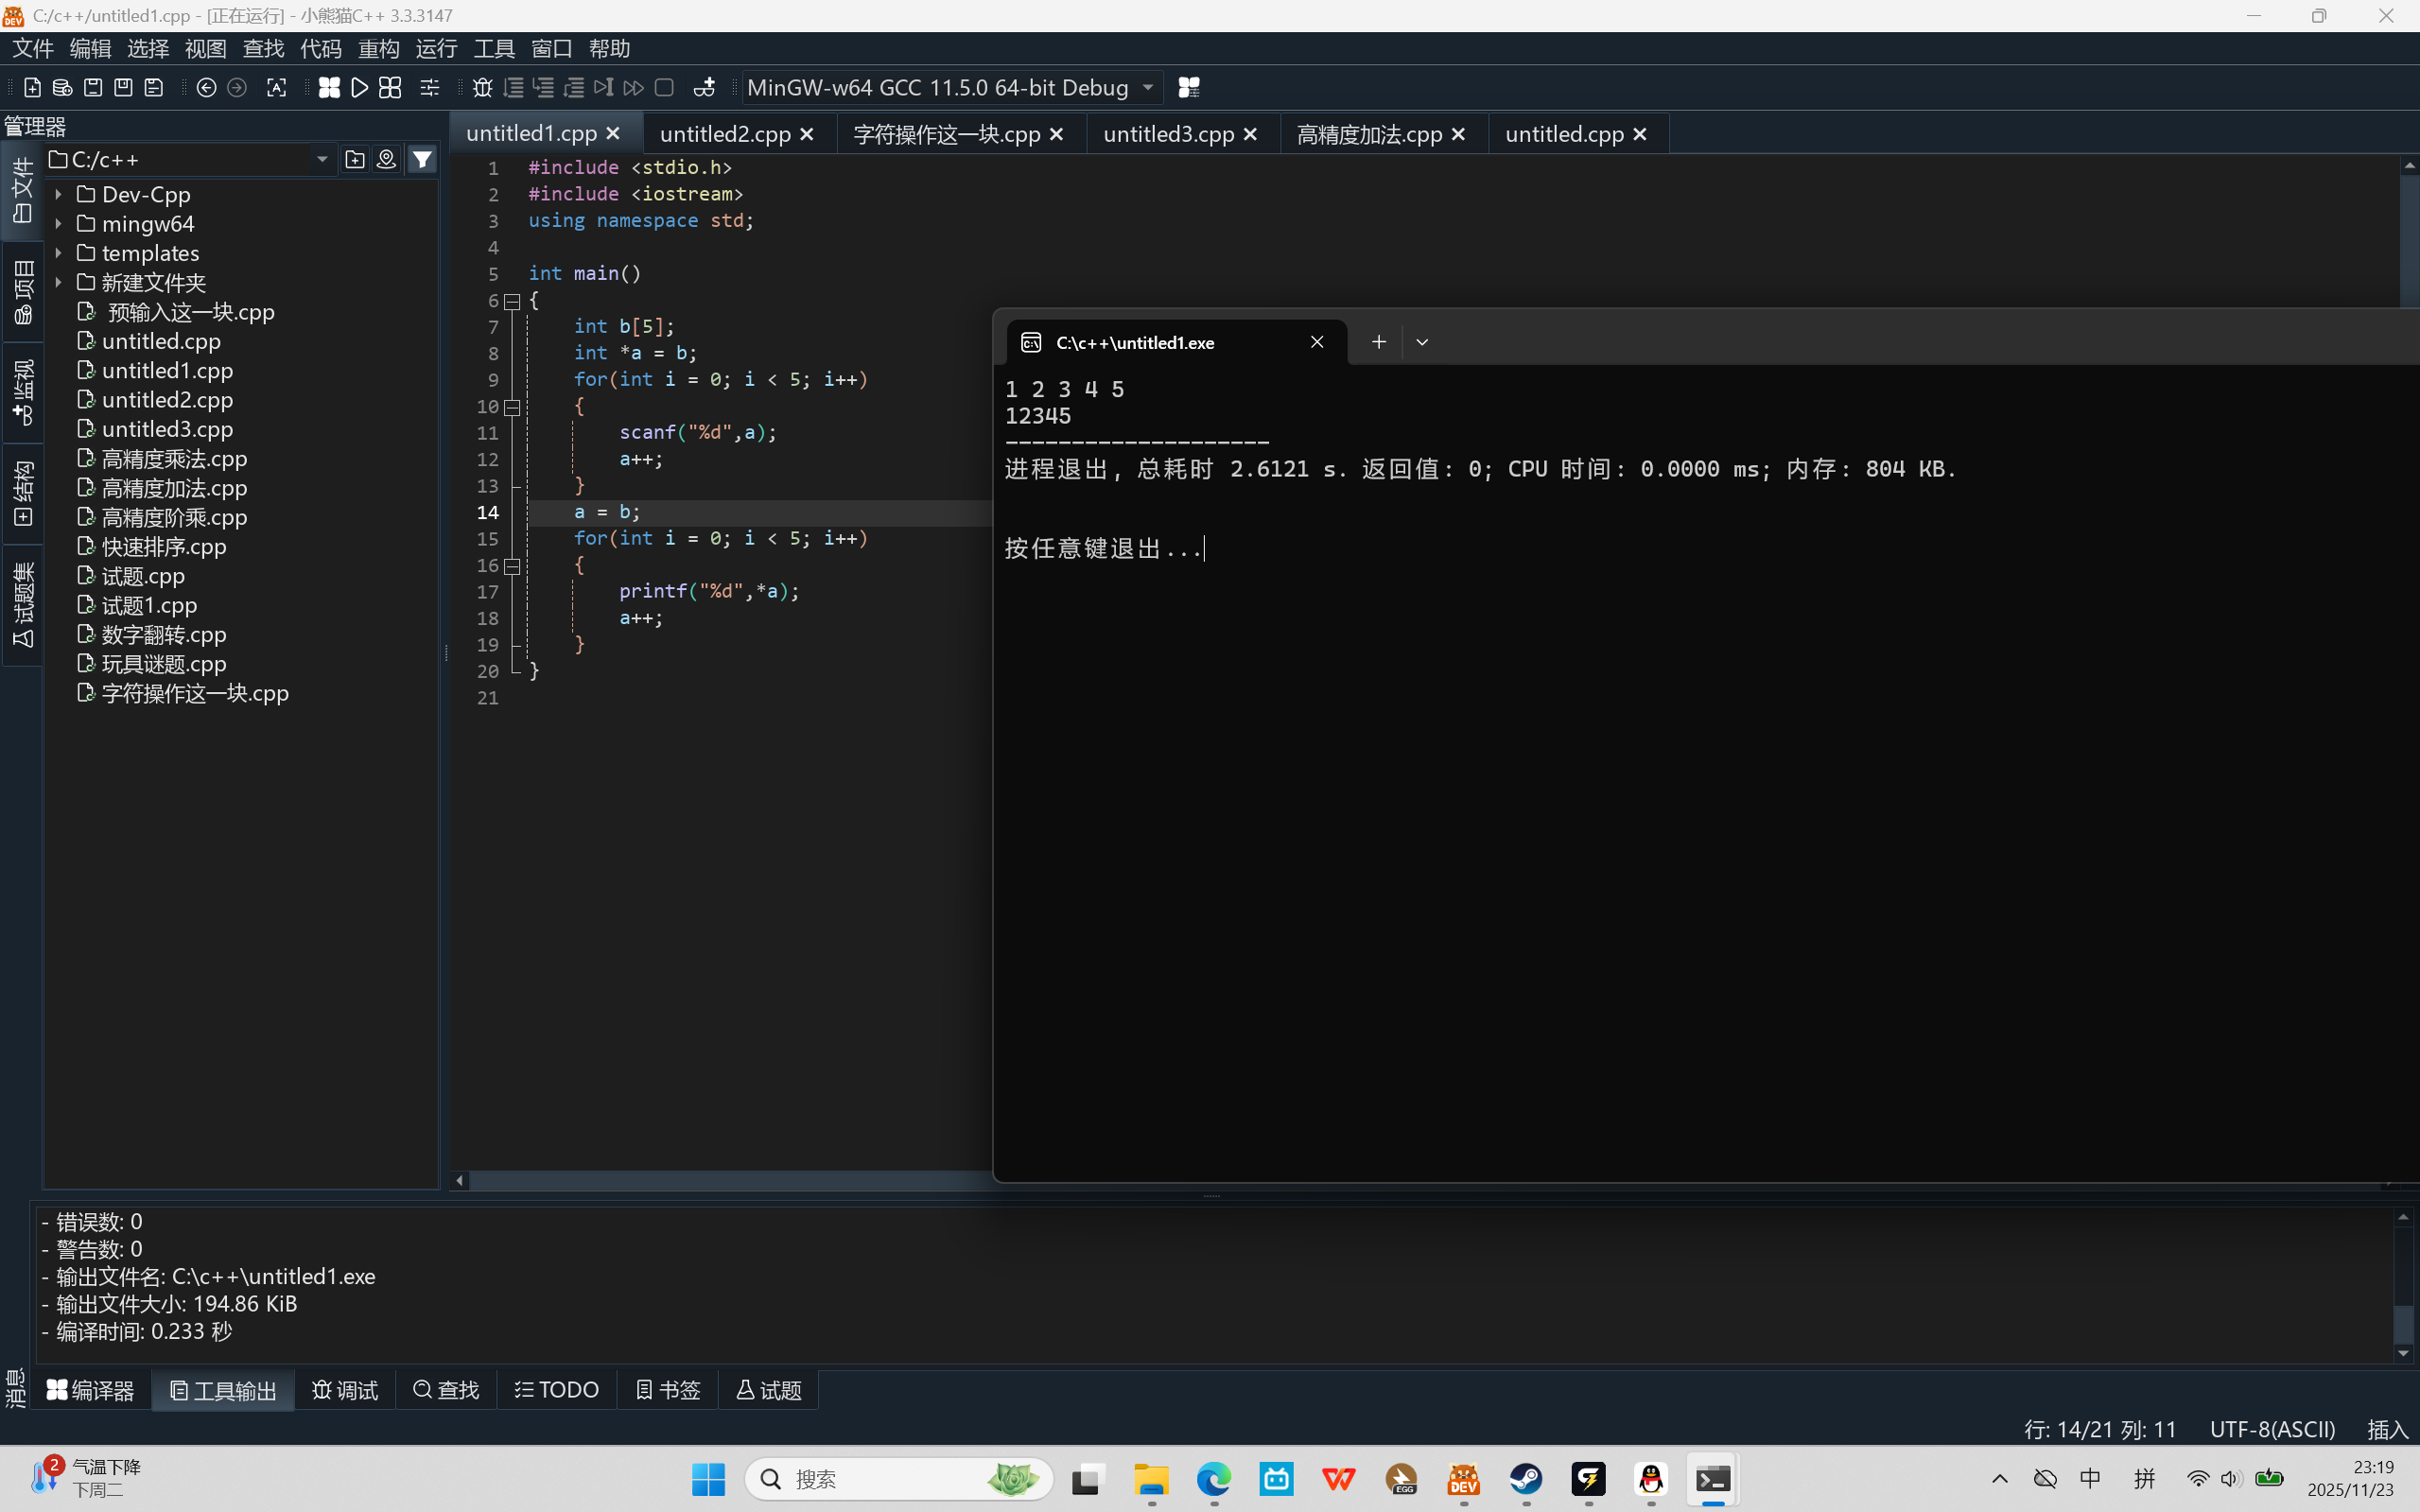Image resolution: width=2420 pixels, height=1512 pixels.
Task: Switch to the untitled2.cpp tab
Action: [725, 134]
